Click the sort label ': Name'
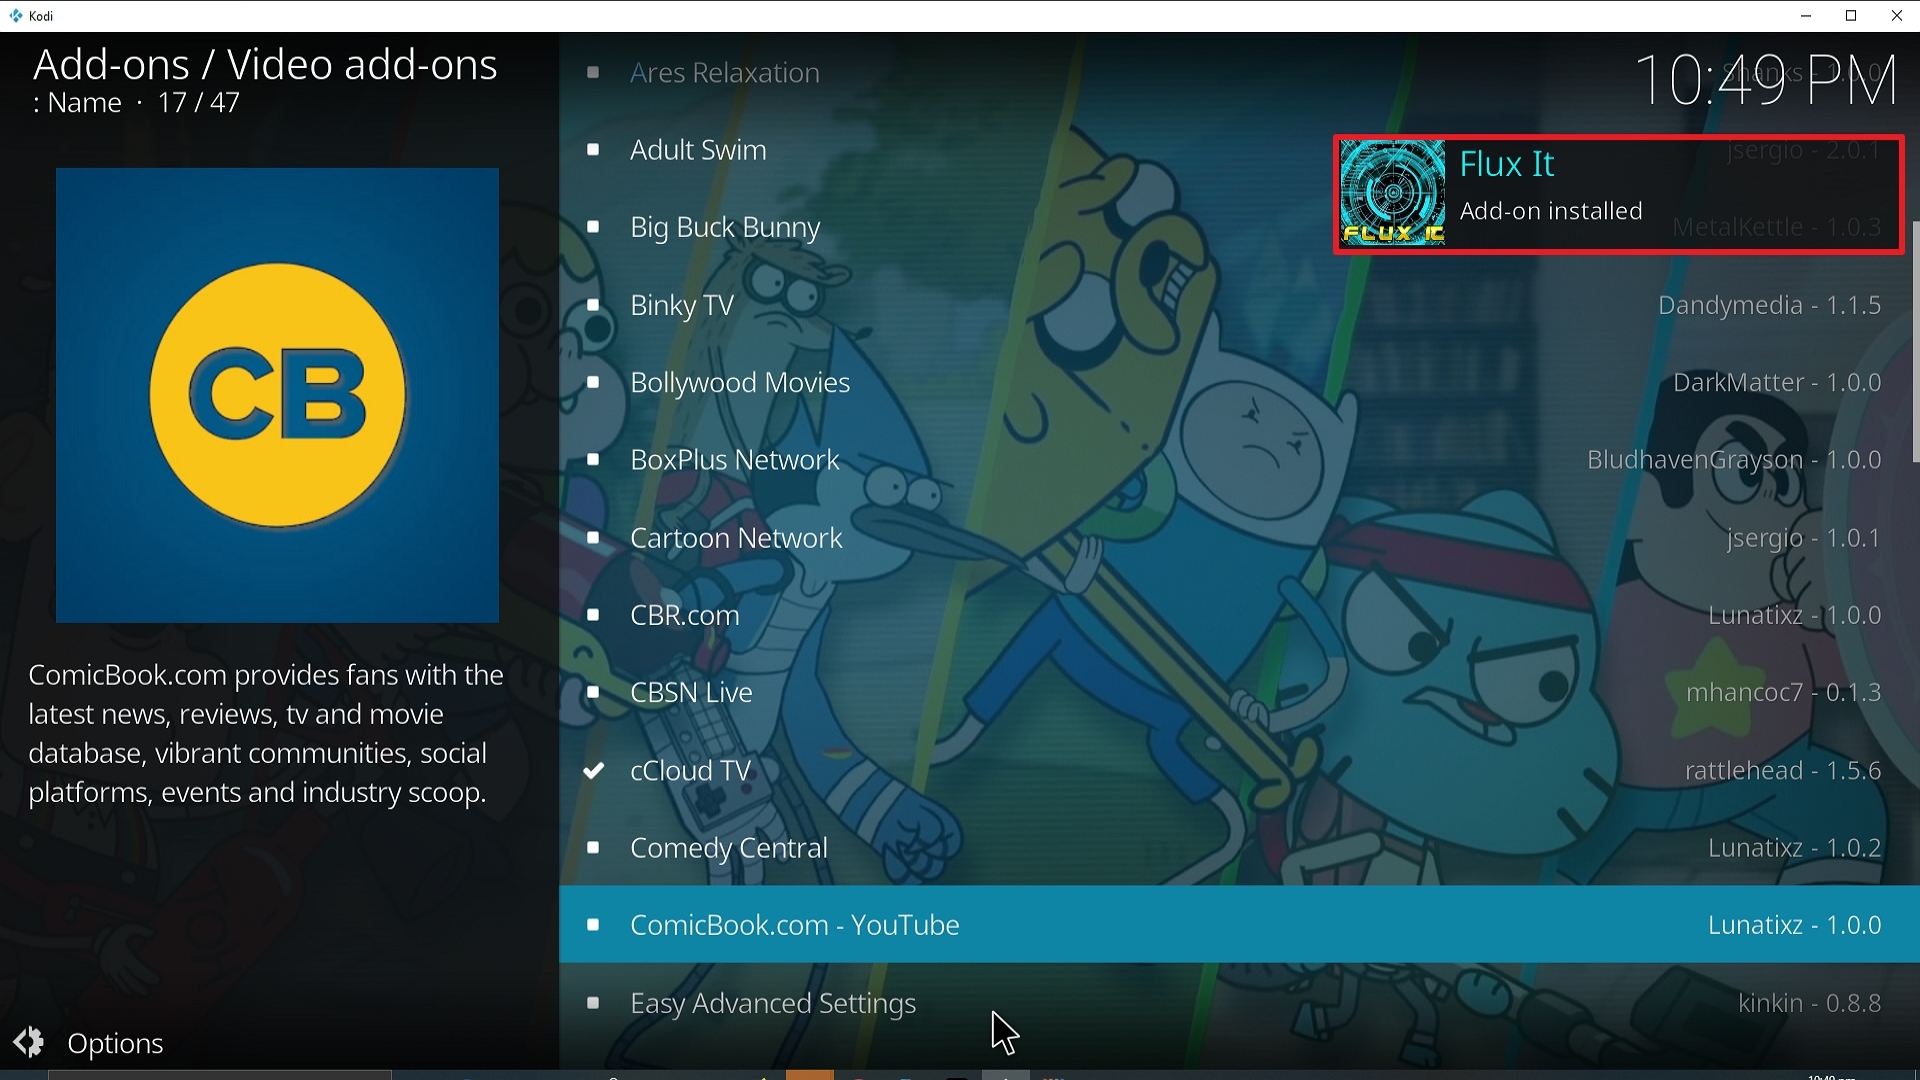 point(76,103)
